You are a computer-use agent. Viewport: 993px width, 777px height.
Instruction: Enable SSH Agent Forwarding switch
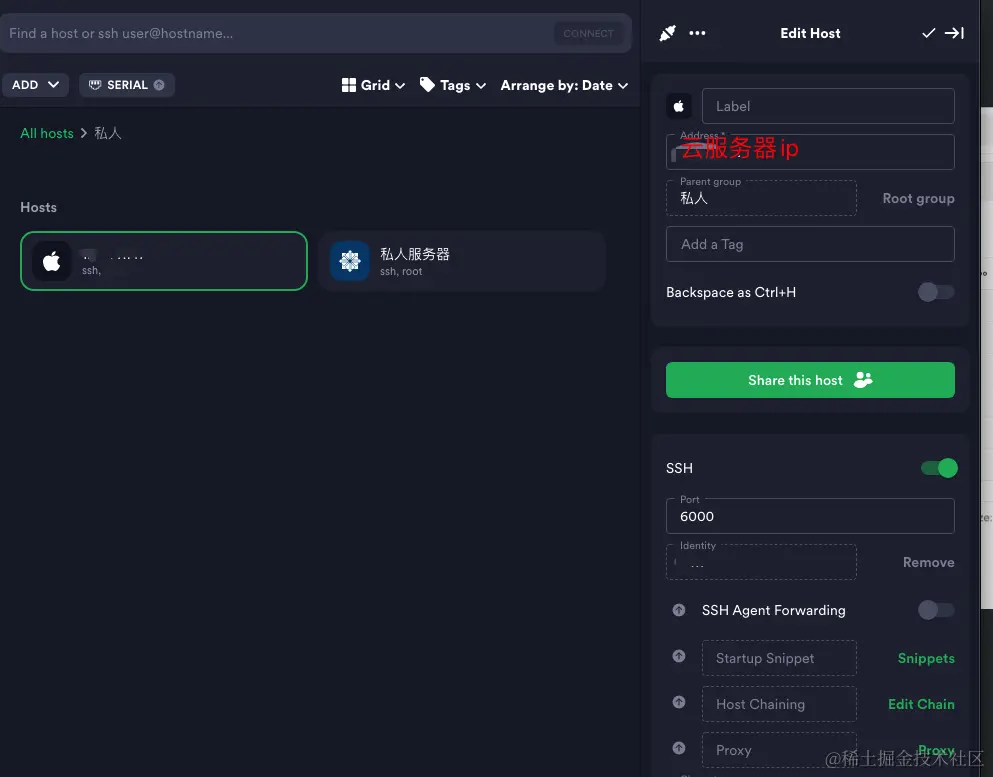936,610
